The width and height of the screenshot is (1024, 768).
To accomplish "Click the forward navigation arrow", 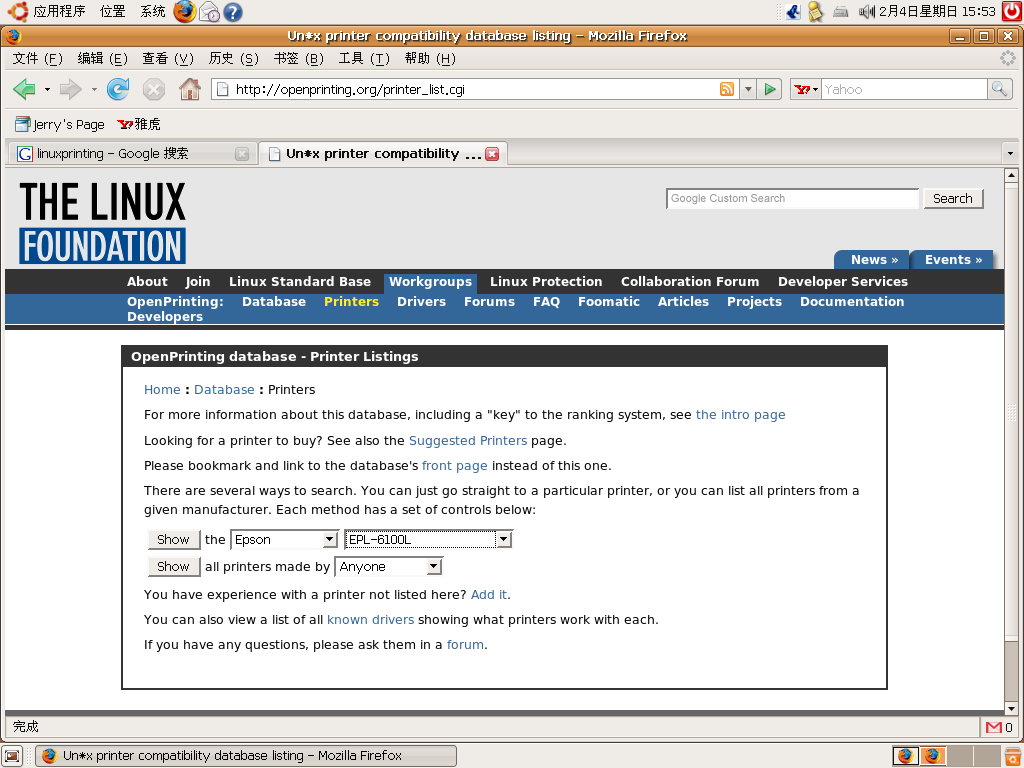I will coord(70,89).
